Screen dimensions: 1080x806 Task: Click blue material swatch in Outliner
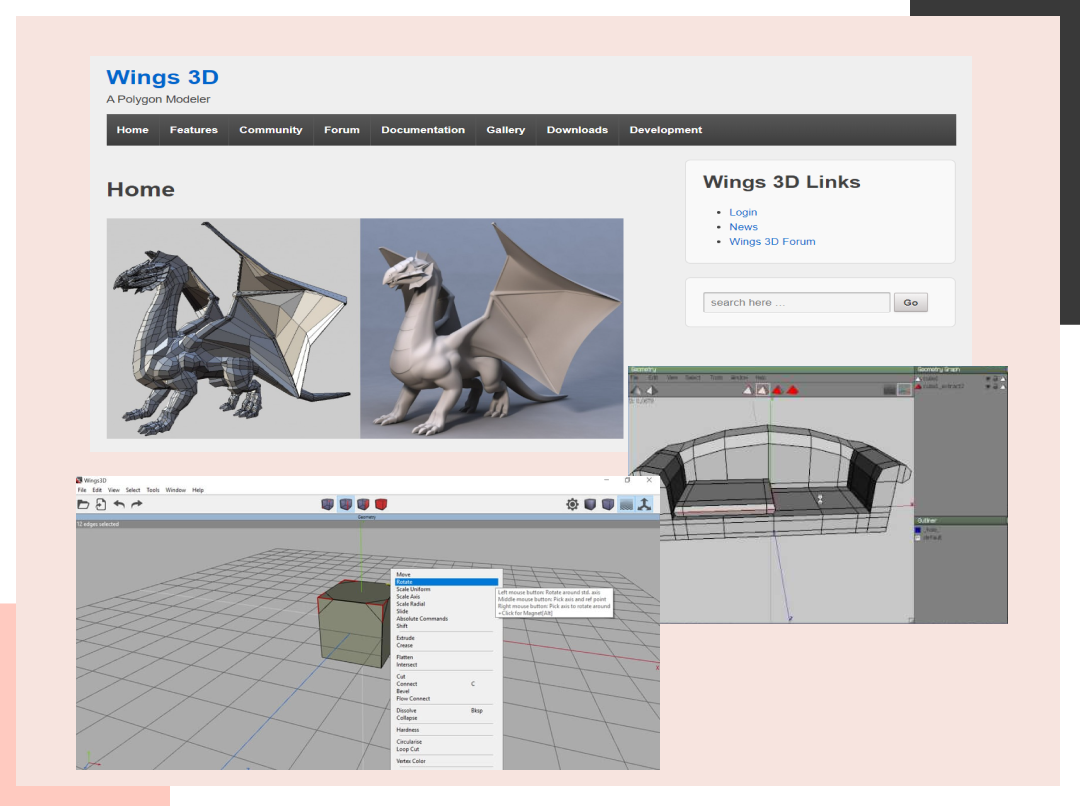pyautogui.click(x=918, y=530)
